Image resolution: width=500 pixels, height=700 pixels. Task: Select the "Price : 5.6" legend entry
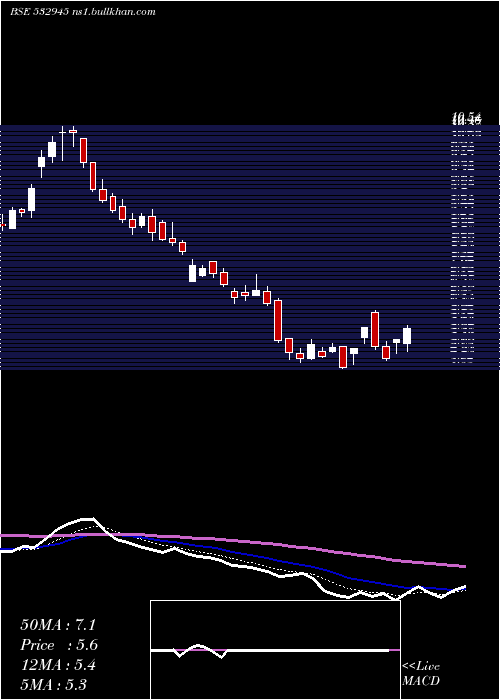(59, 645)
